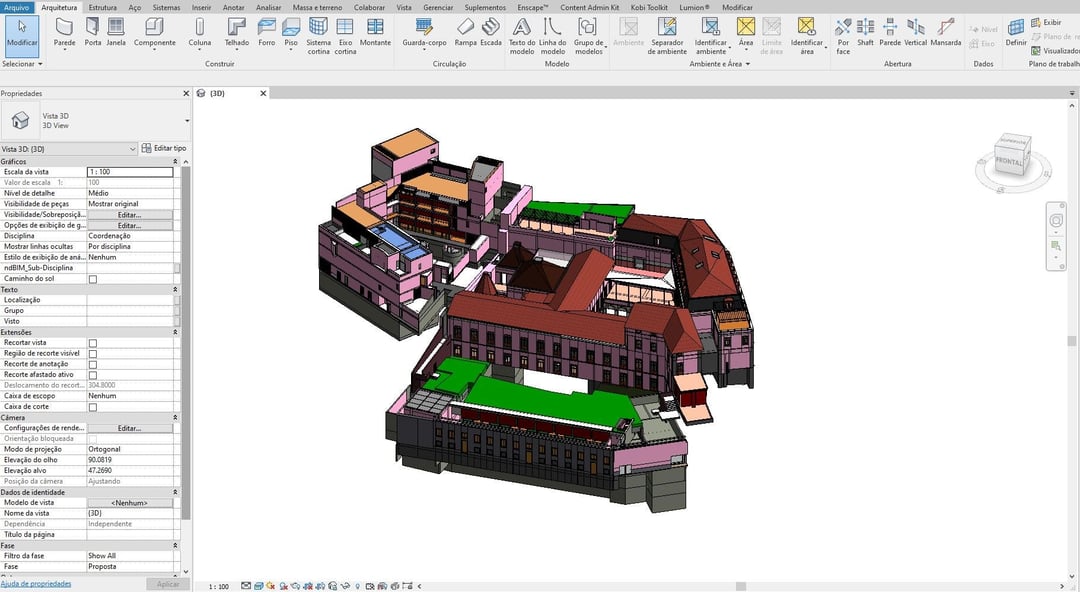Select the Coluna column tool
Image resolution: width=1080 pixels, height=592 pixels.
click(200, 33)
